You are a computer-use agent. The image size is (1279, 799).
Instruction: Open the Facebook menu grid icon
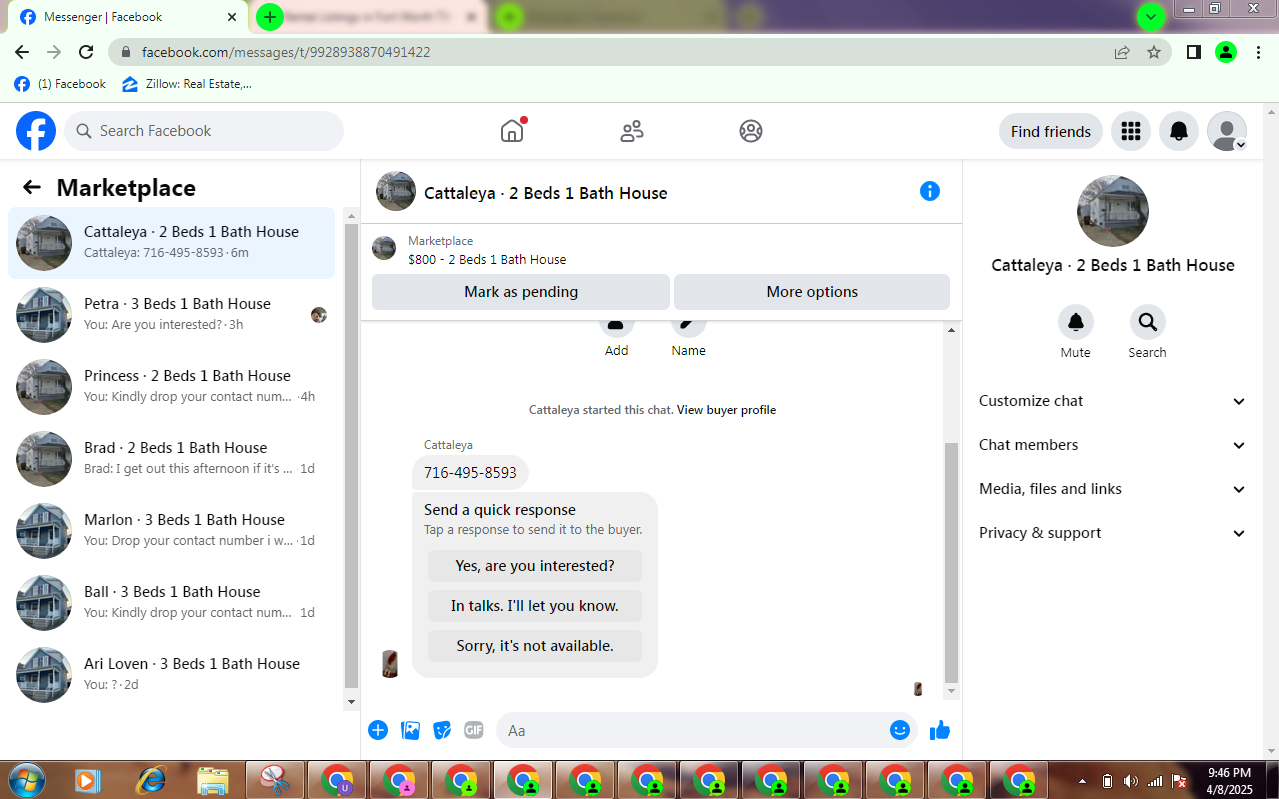pos(1131,131)
